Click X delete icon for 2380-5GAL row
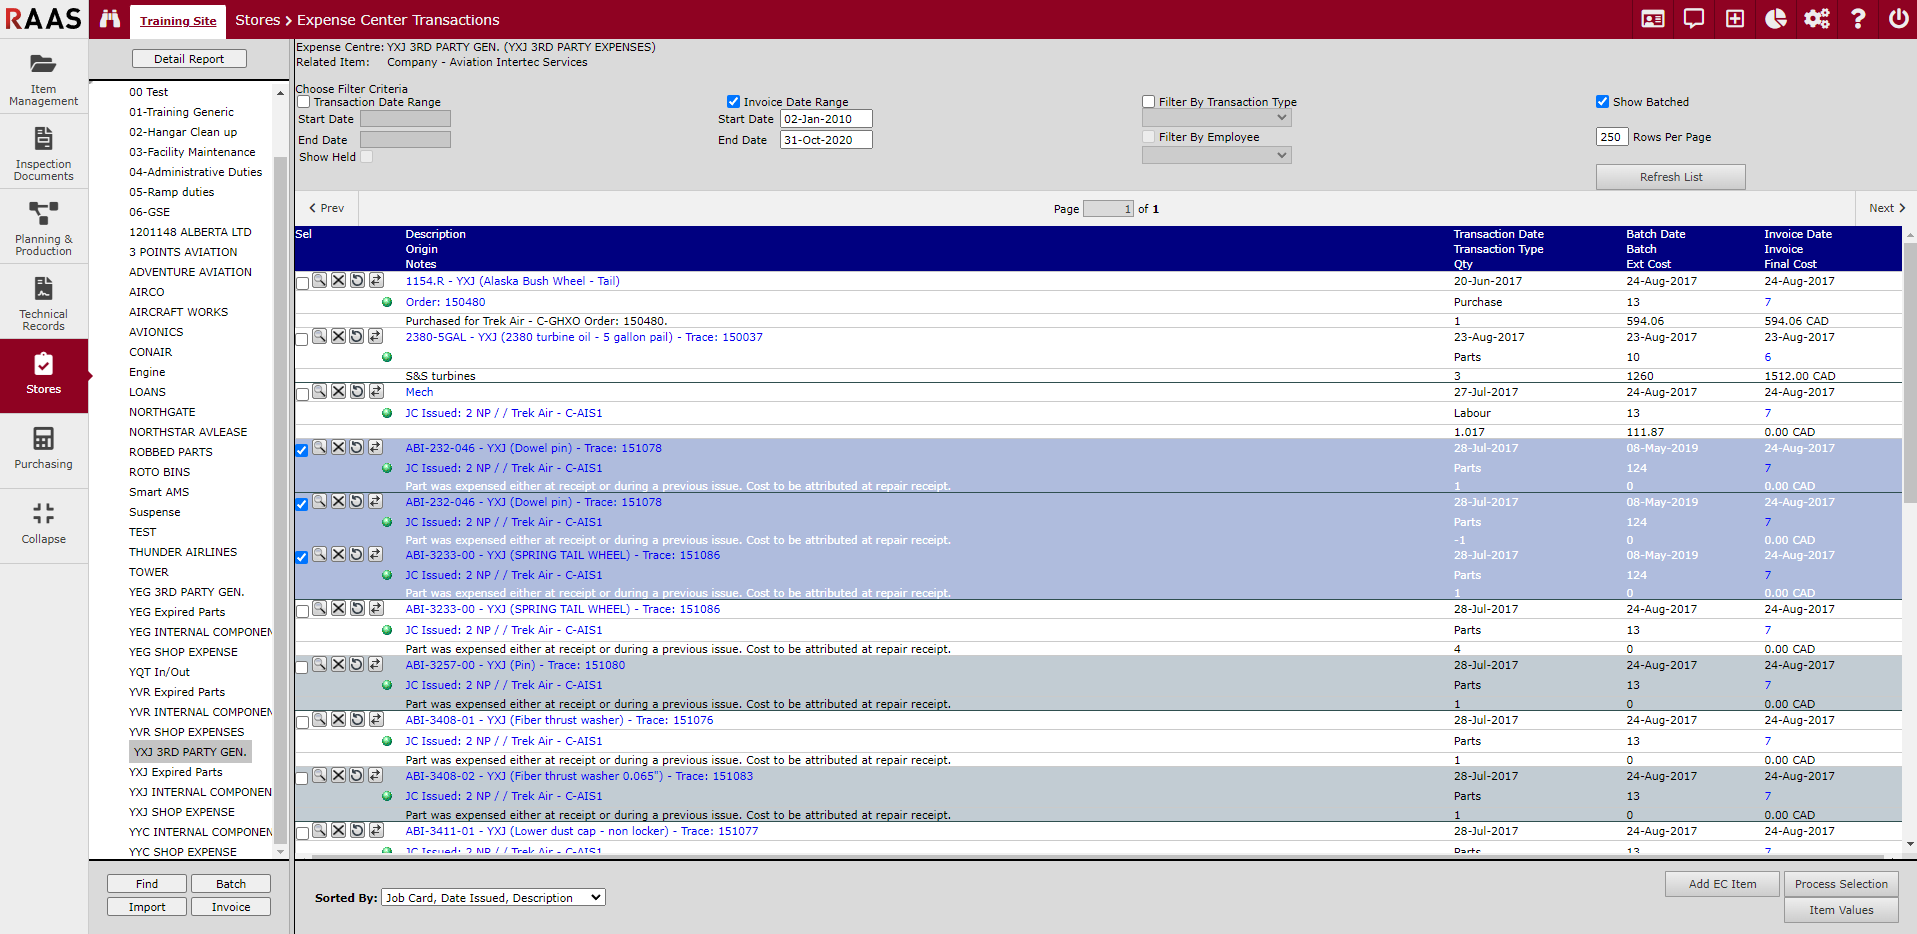This screenshot has height=934, width=1917. pos(339,337)
